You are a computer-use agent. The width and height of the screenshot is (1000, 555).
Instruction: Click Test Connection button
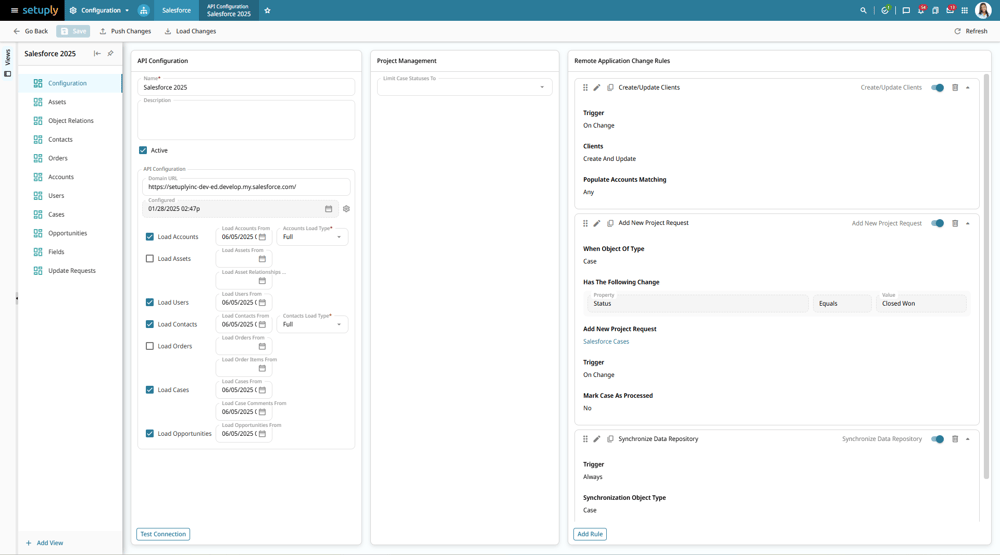coord(163,534)
